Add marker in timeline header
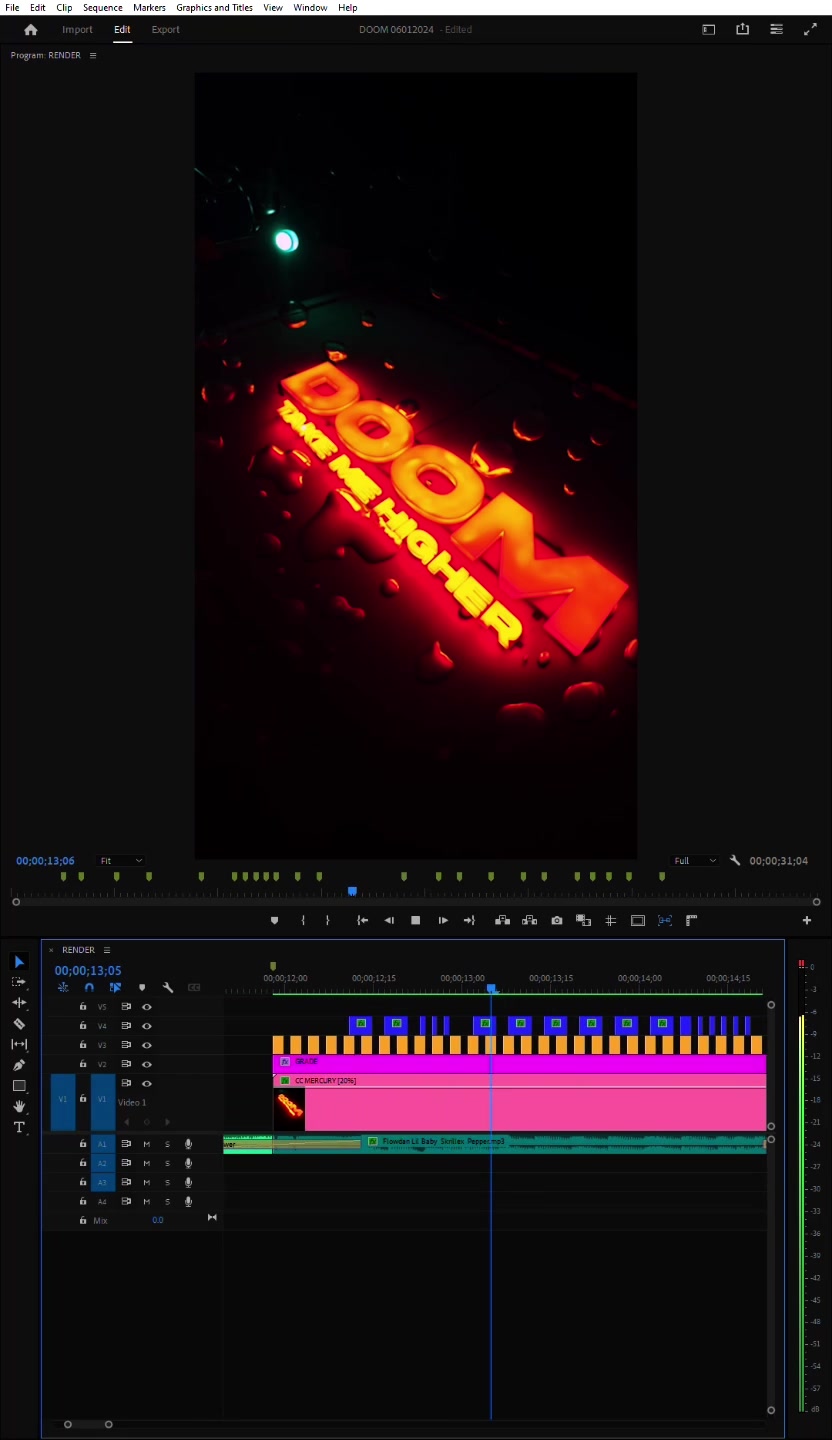Image resolution: width=832 pixels, height=1440 pixels. click(142, 987)
